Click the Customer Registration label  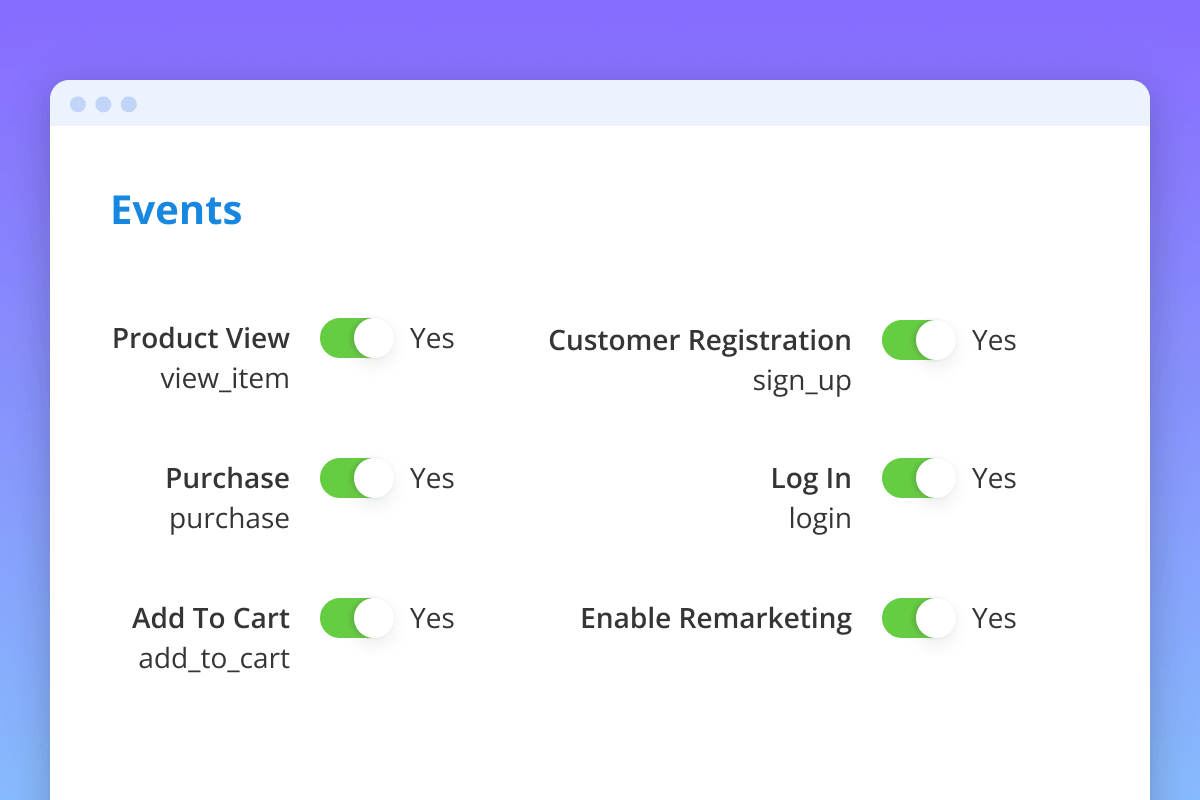[x=700, y=340]
